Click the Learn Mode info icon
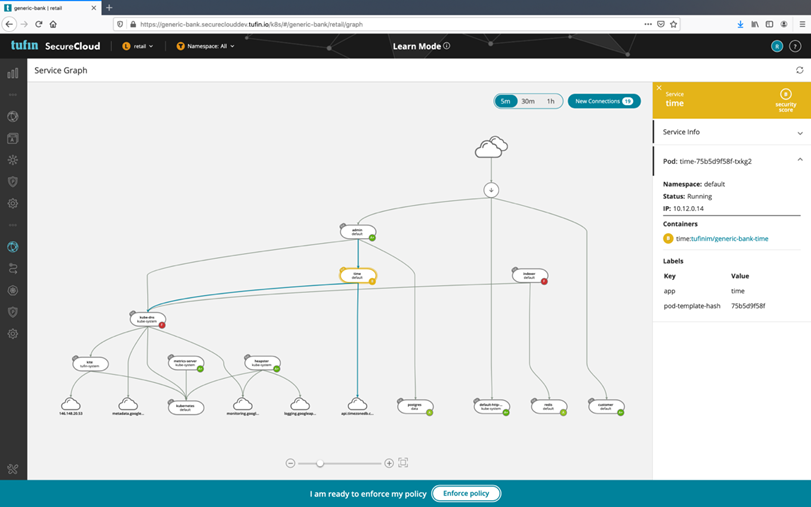 click(446, 46)
